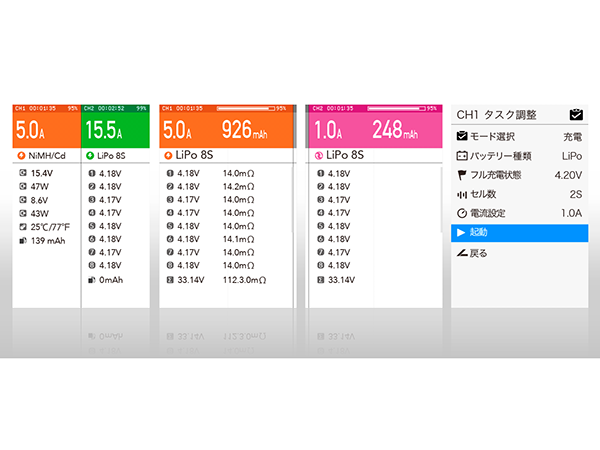
Task: Click the 8.6V reading
Action: (39, 200)
